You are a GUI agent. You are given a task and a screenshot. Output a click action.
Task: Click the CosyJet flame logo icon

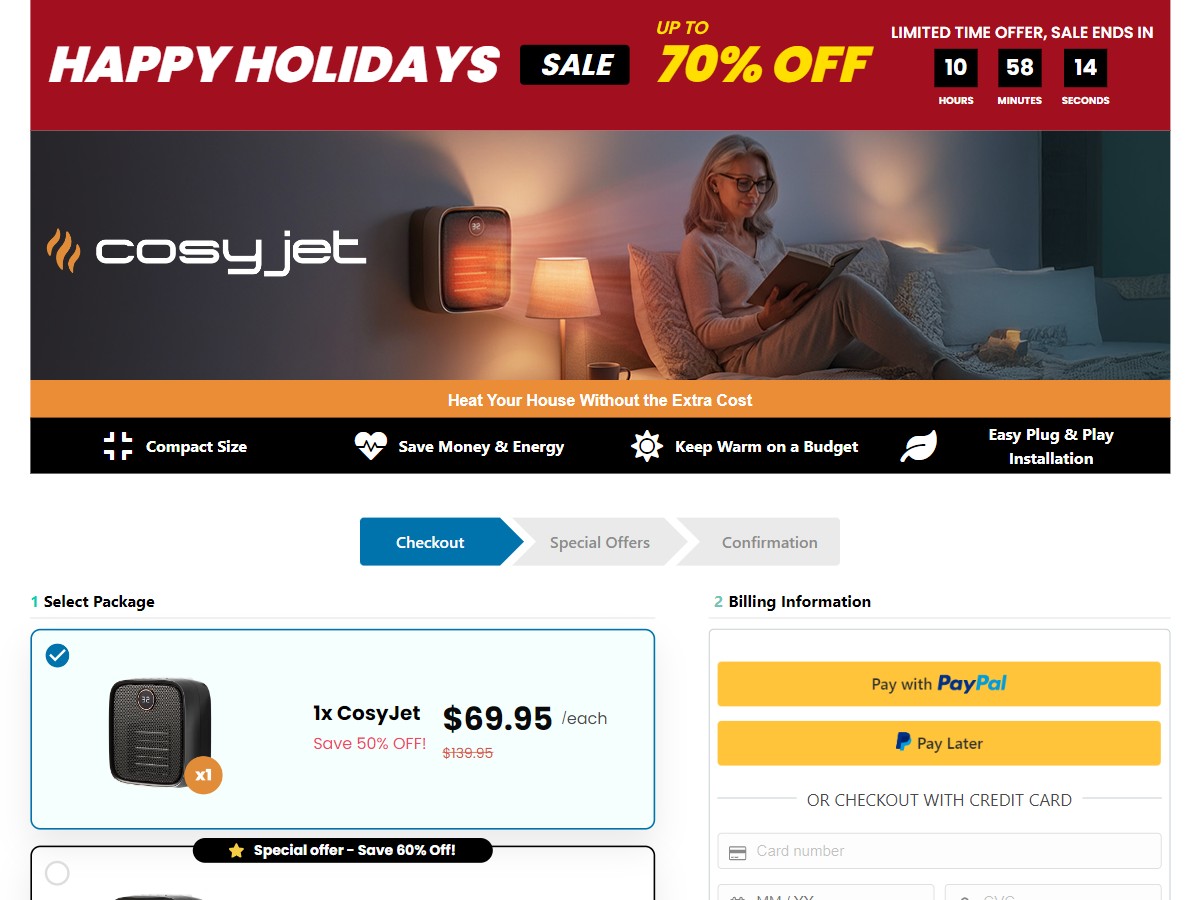coord(63,250)
